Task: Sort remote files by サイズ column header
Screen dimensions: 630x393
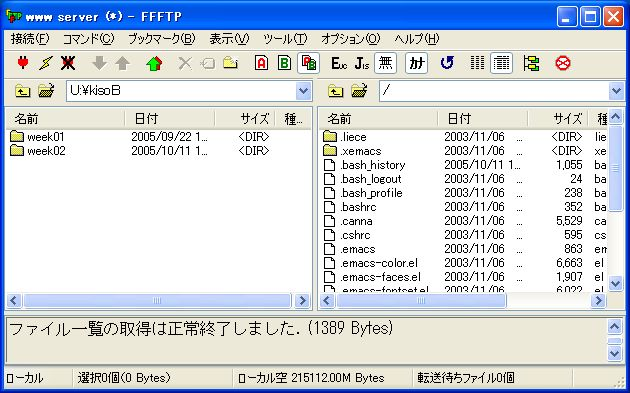Action: (558, 119)
